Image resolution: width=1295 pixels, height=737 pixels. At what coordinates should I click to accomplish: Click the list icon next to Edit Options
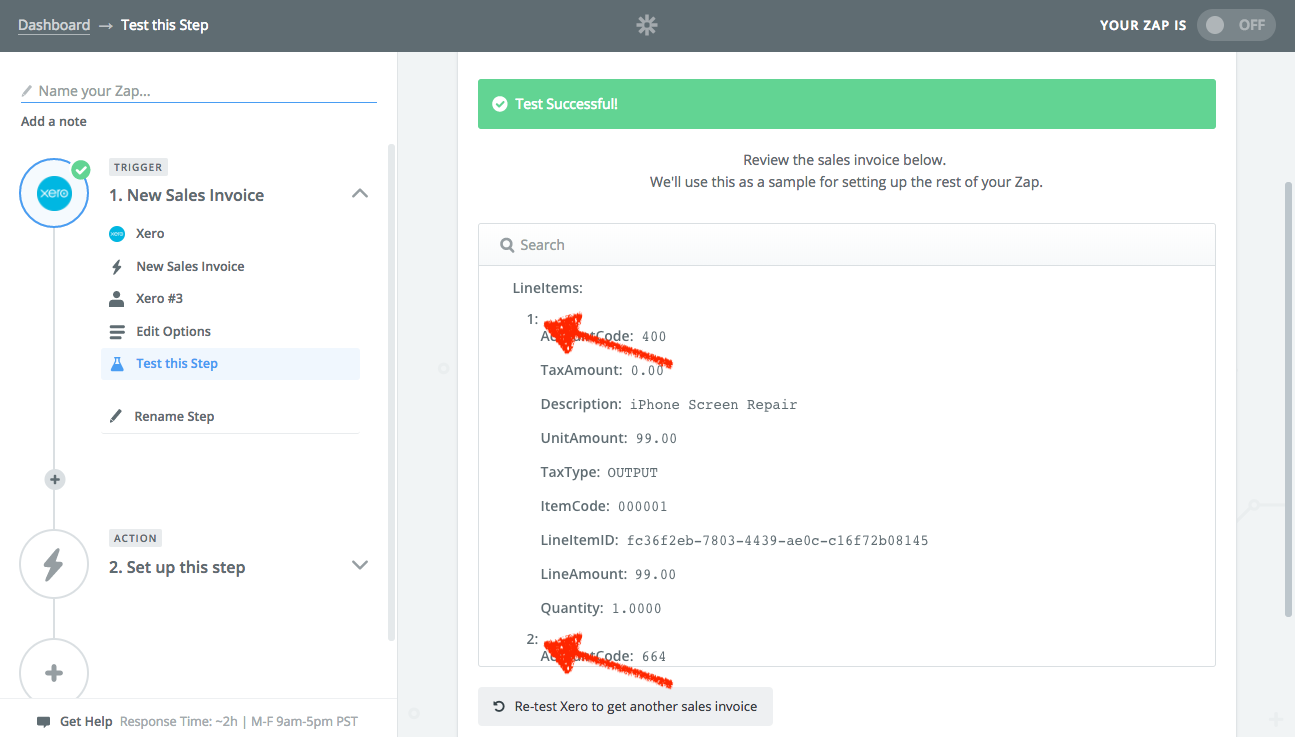point(117,331)
